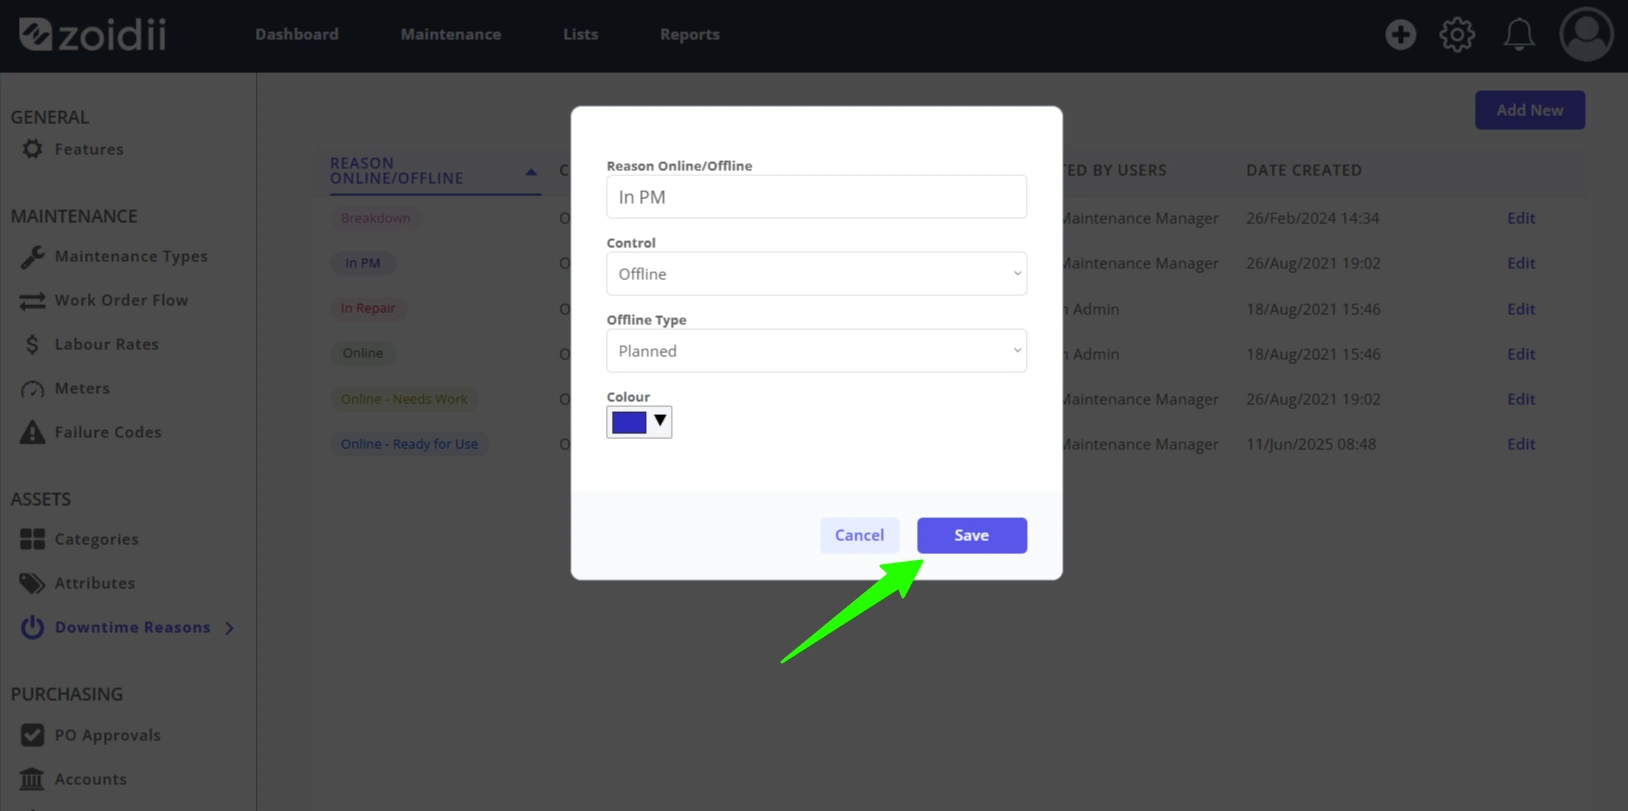
Task: Open the settings gear icon
Action: [x=1457, y=34]
